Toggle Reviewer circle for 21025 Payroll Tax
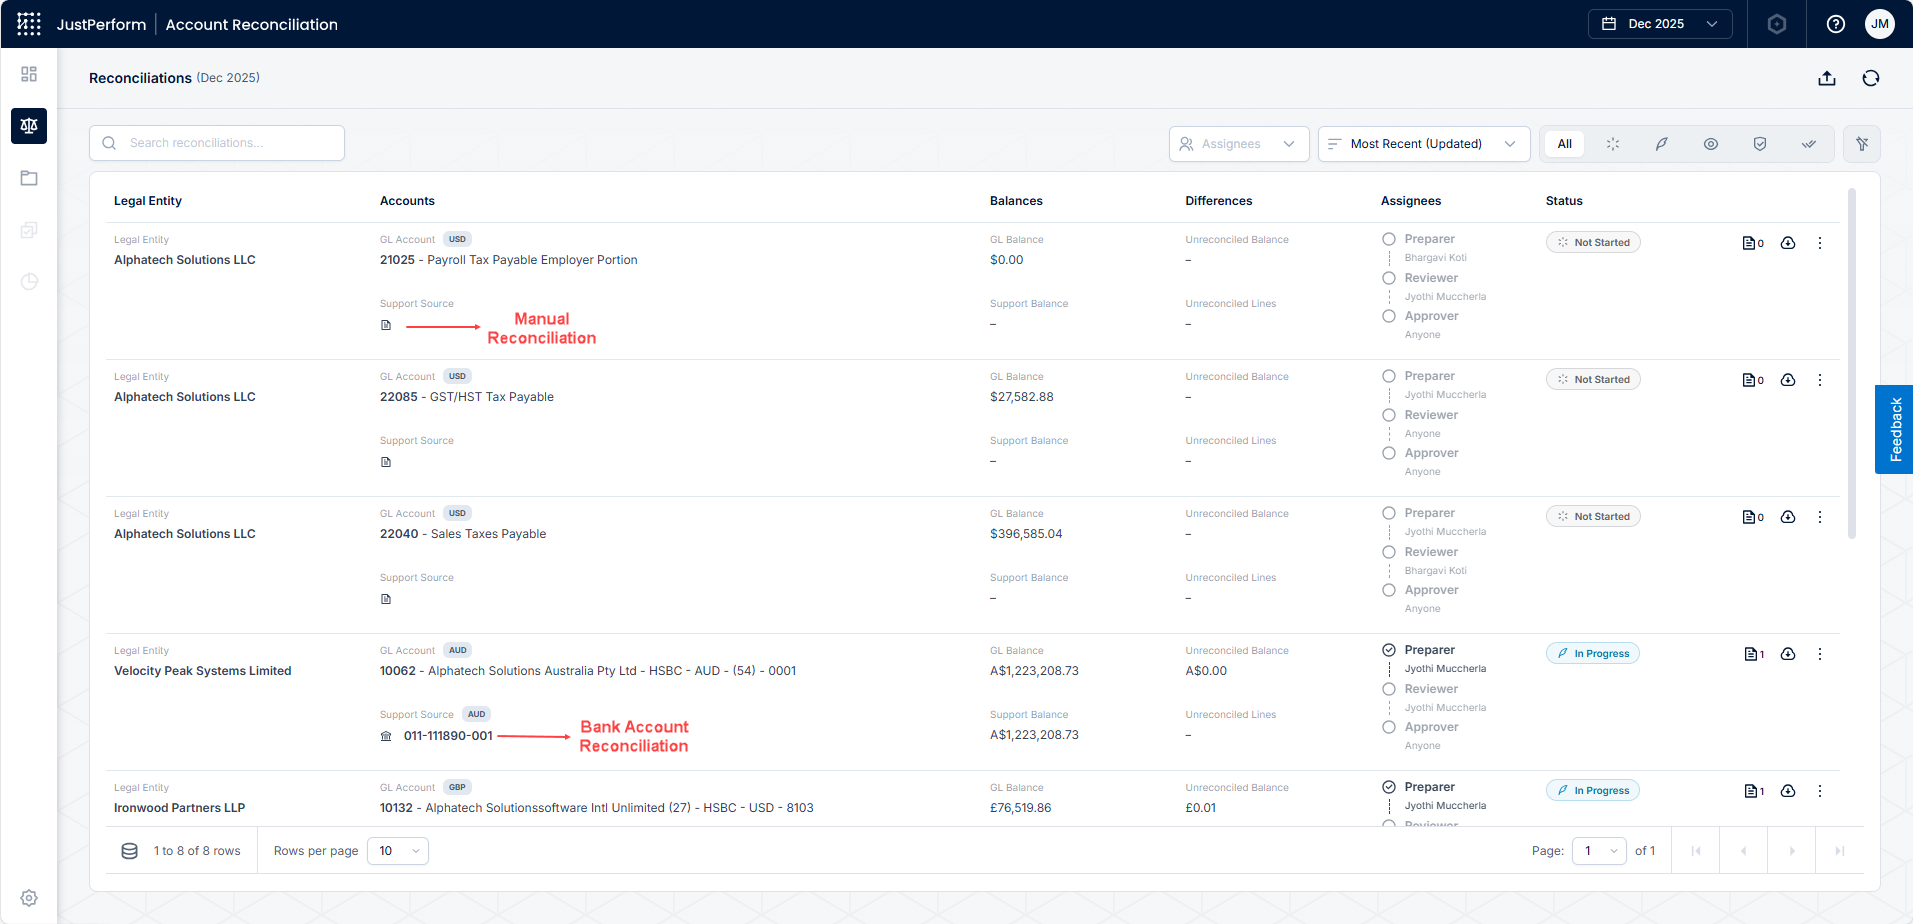Viewport: 1913px width, 924px height. click(x=1389, y=278)
